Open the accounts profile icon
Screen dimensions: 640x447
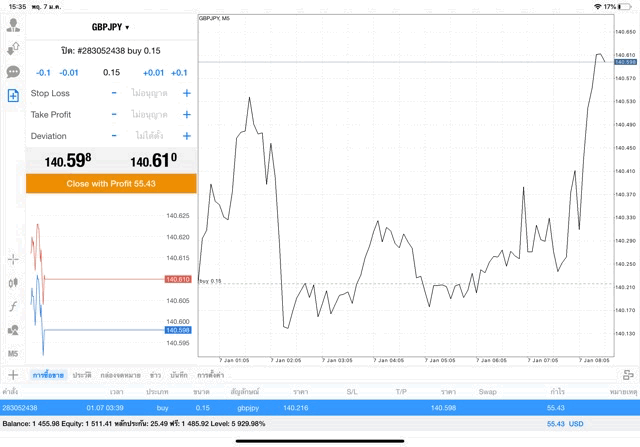click(x=13, y=25)
